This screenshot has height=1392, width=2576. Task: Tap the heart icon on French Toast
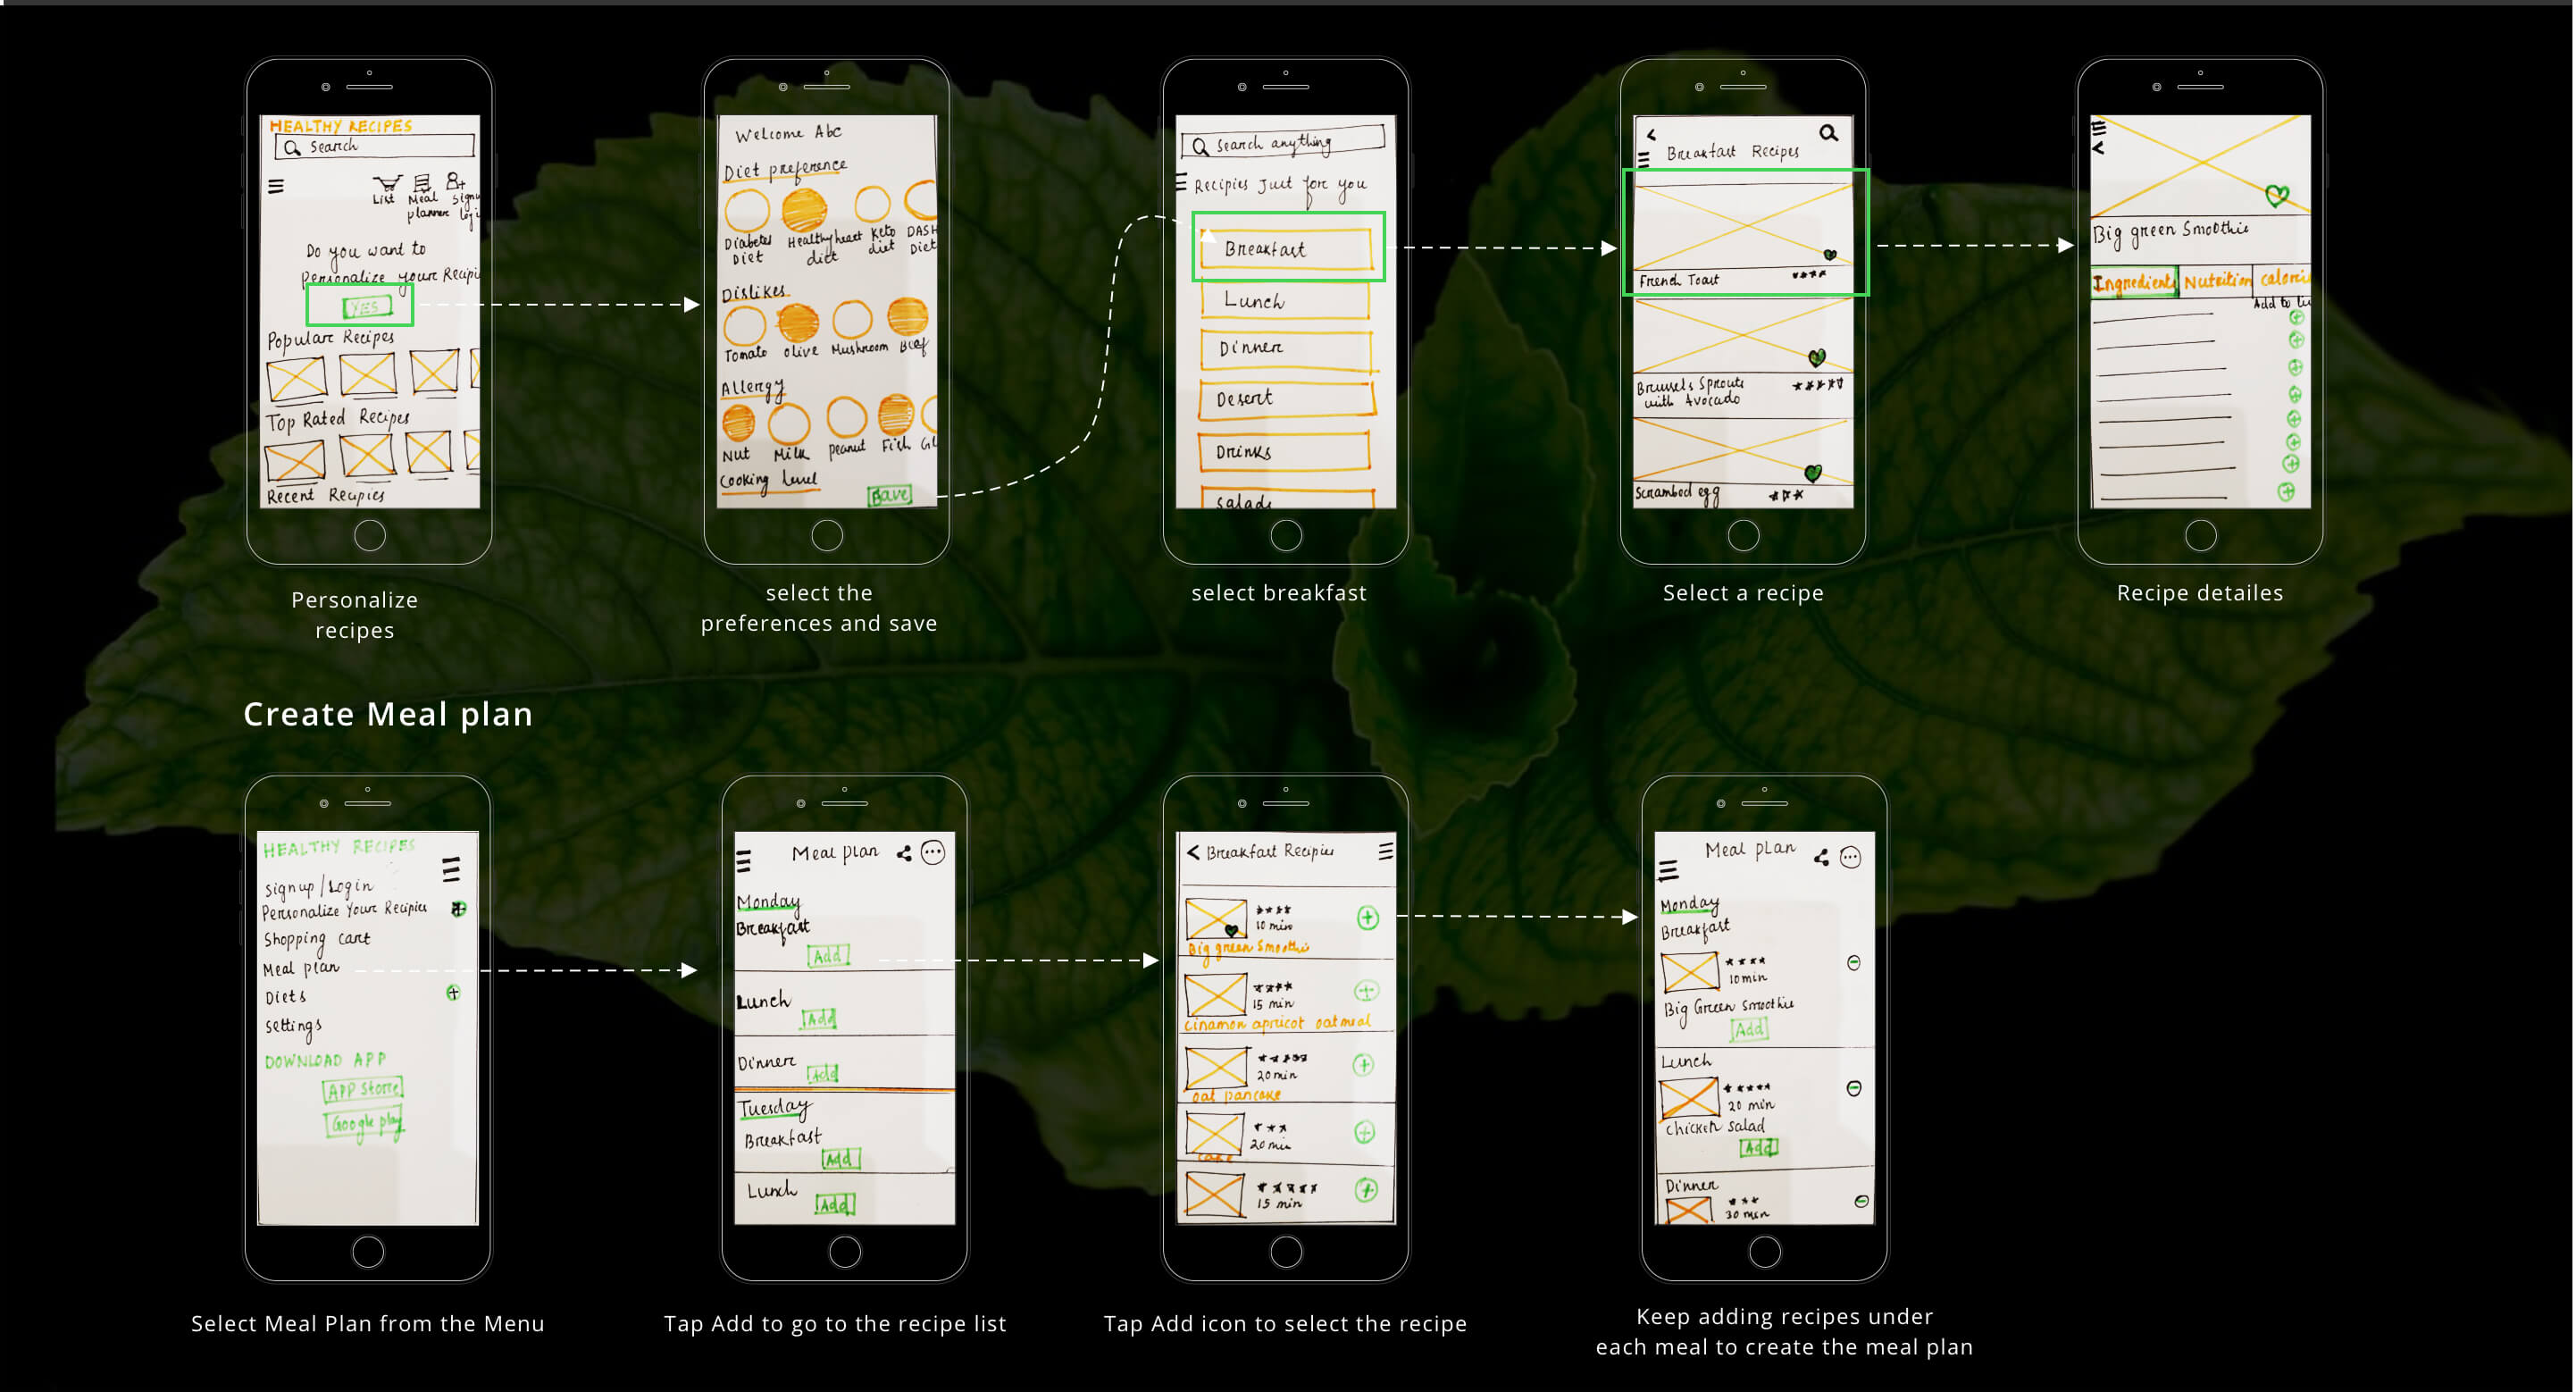click(x=1829, y=255)
